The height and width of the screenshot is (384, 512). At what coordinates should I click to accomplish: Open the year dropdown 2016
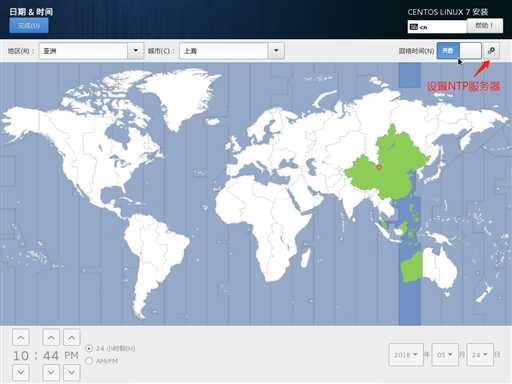406,355
